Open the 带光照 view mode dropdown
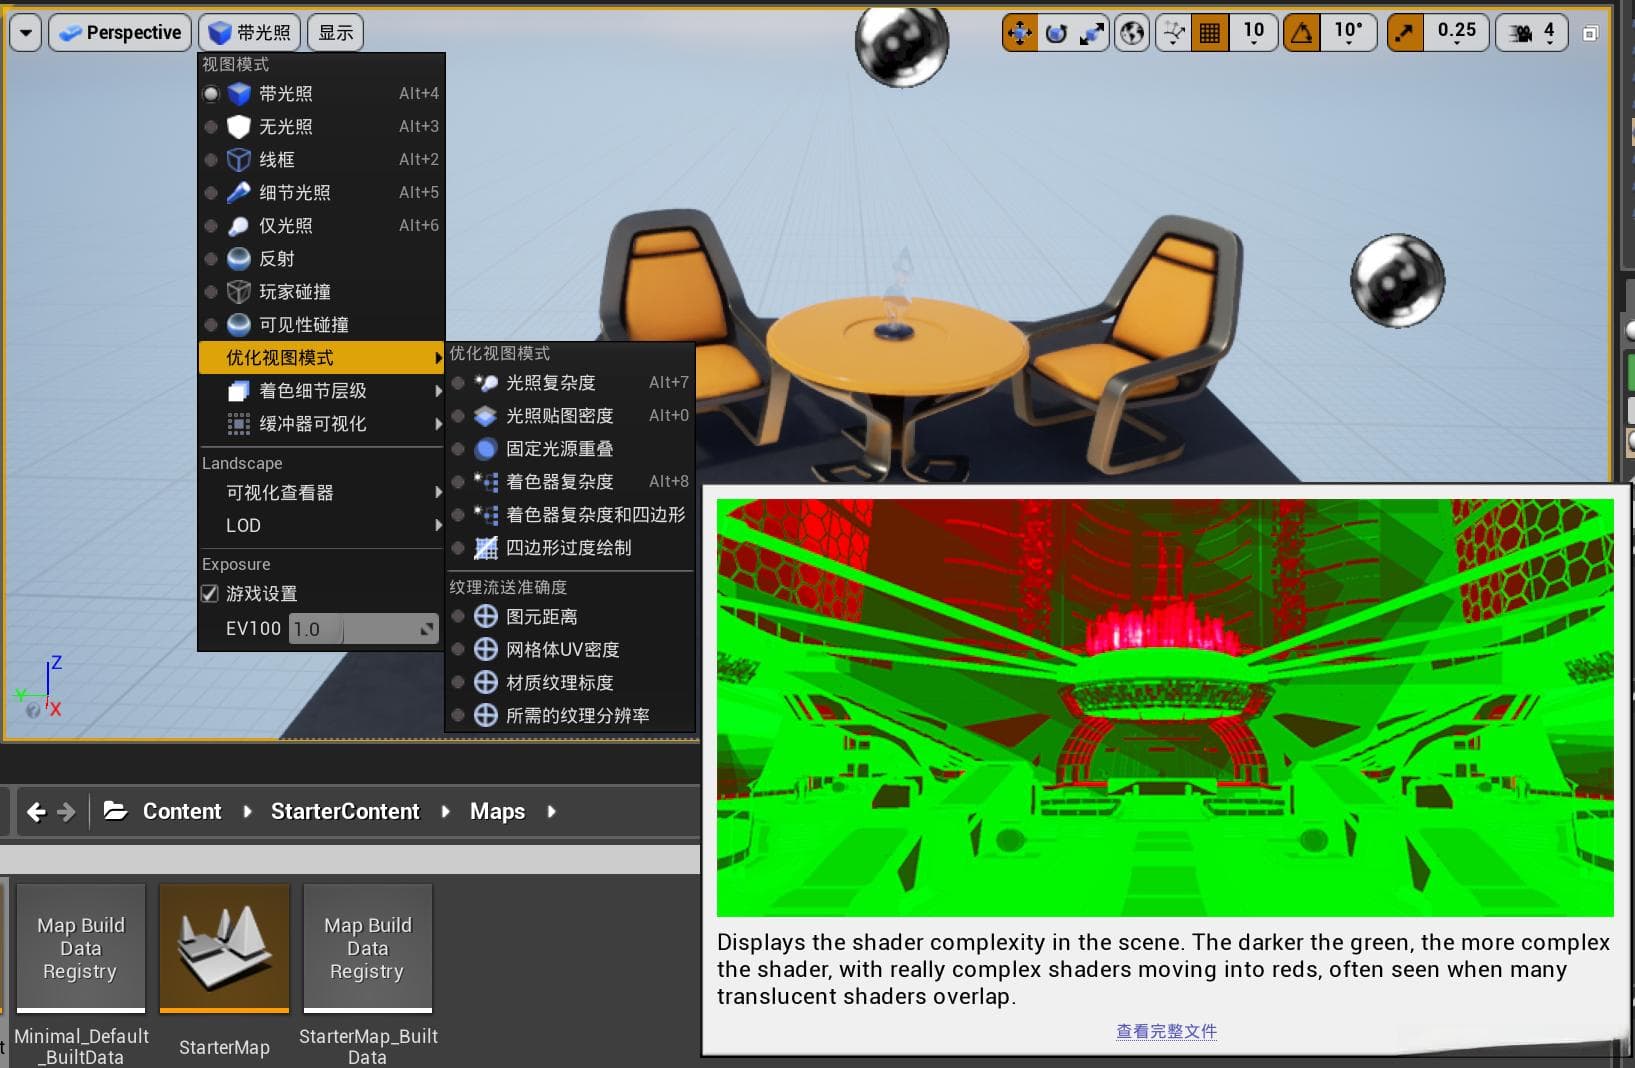The width and height of the screenshot is (1635, 1068). tap(249, 33)
